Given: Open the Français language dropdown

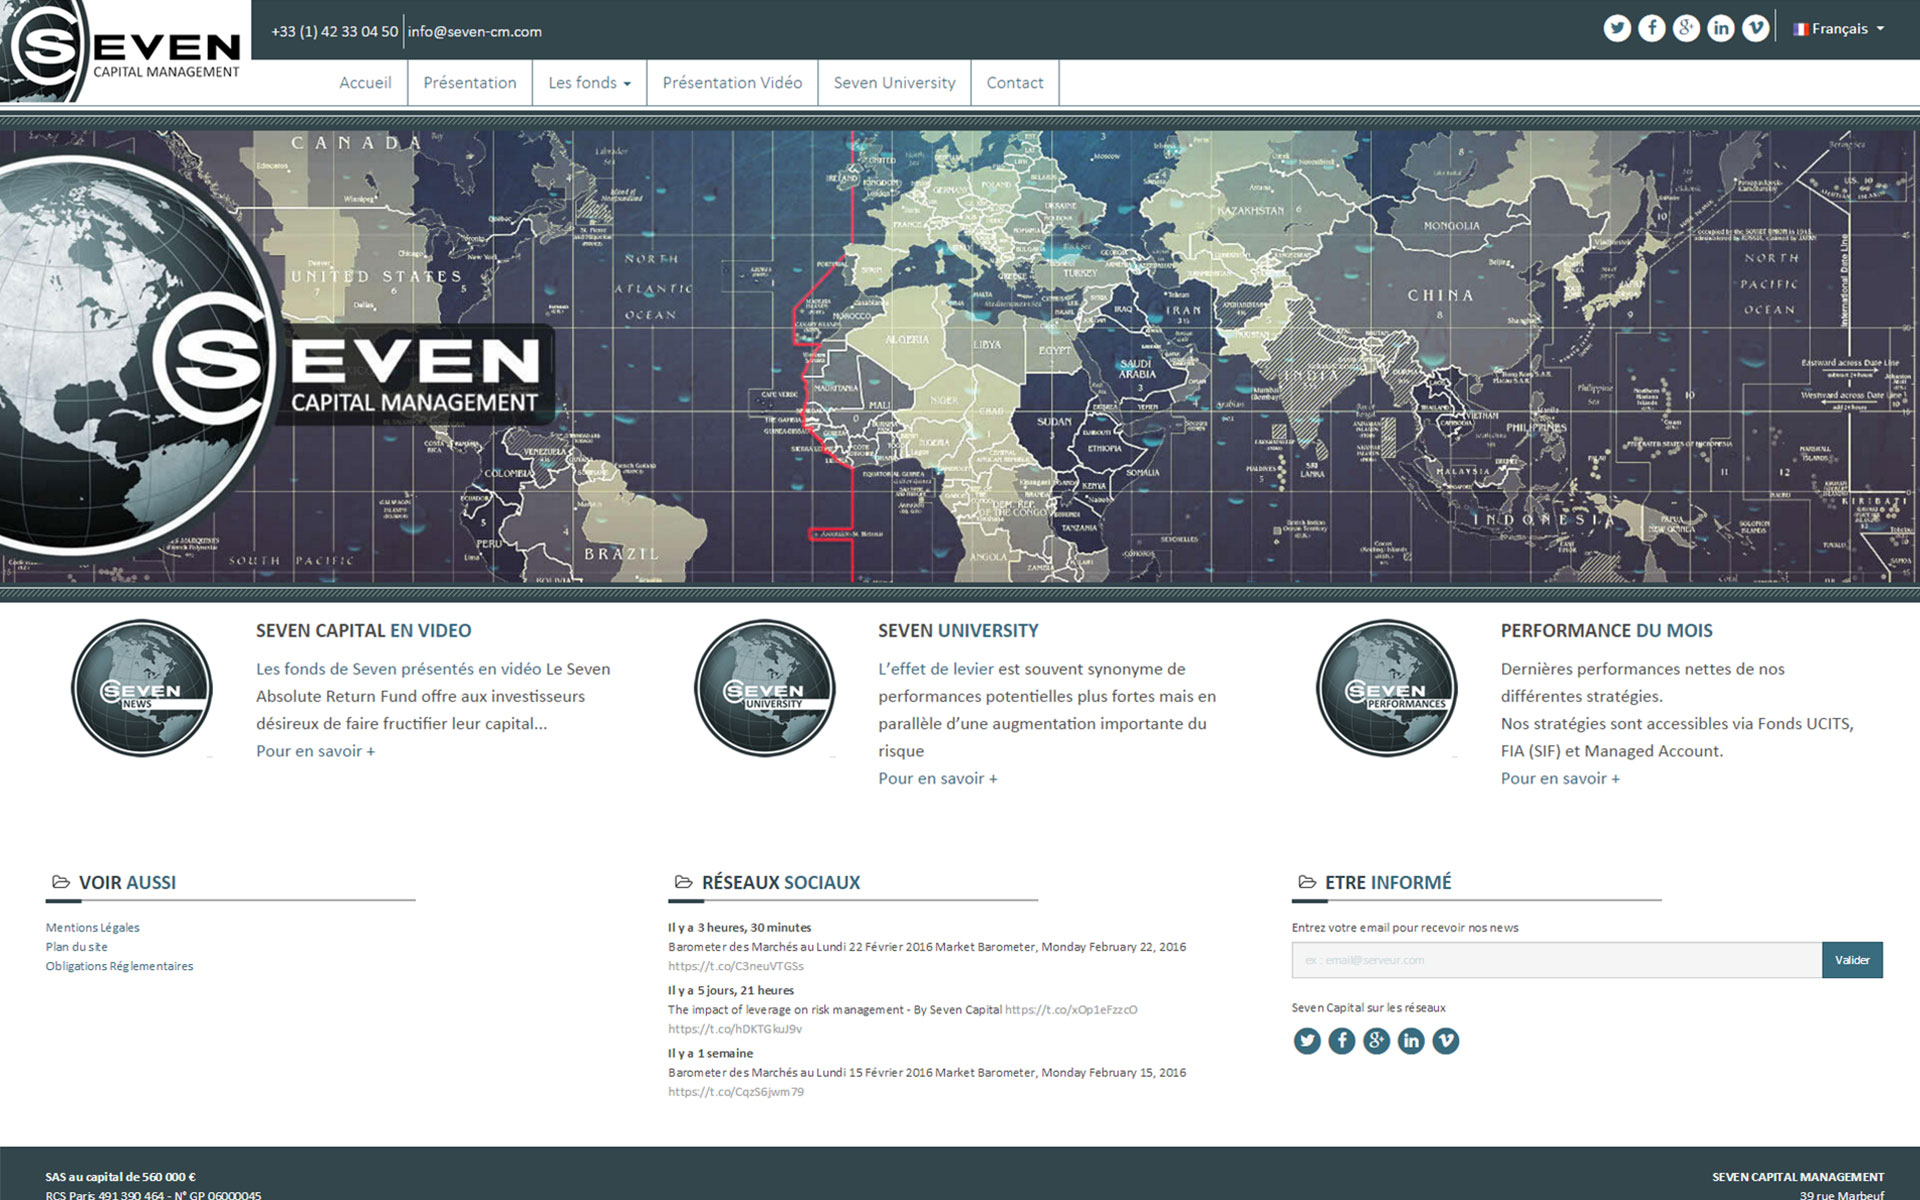Looking at the screenshot, I should 1839,29.
